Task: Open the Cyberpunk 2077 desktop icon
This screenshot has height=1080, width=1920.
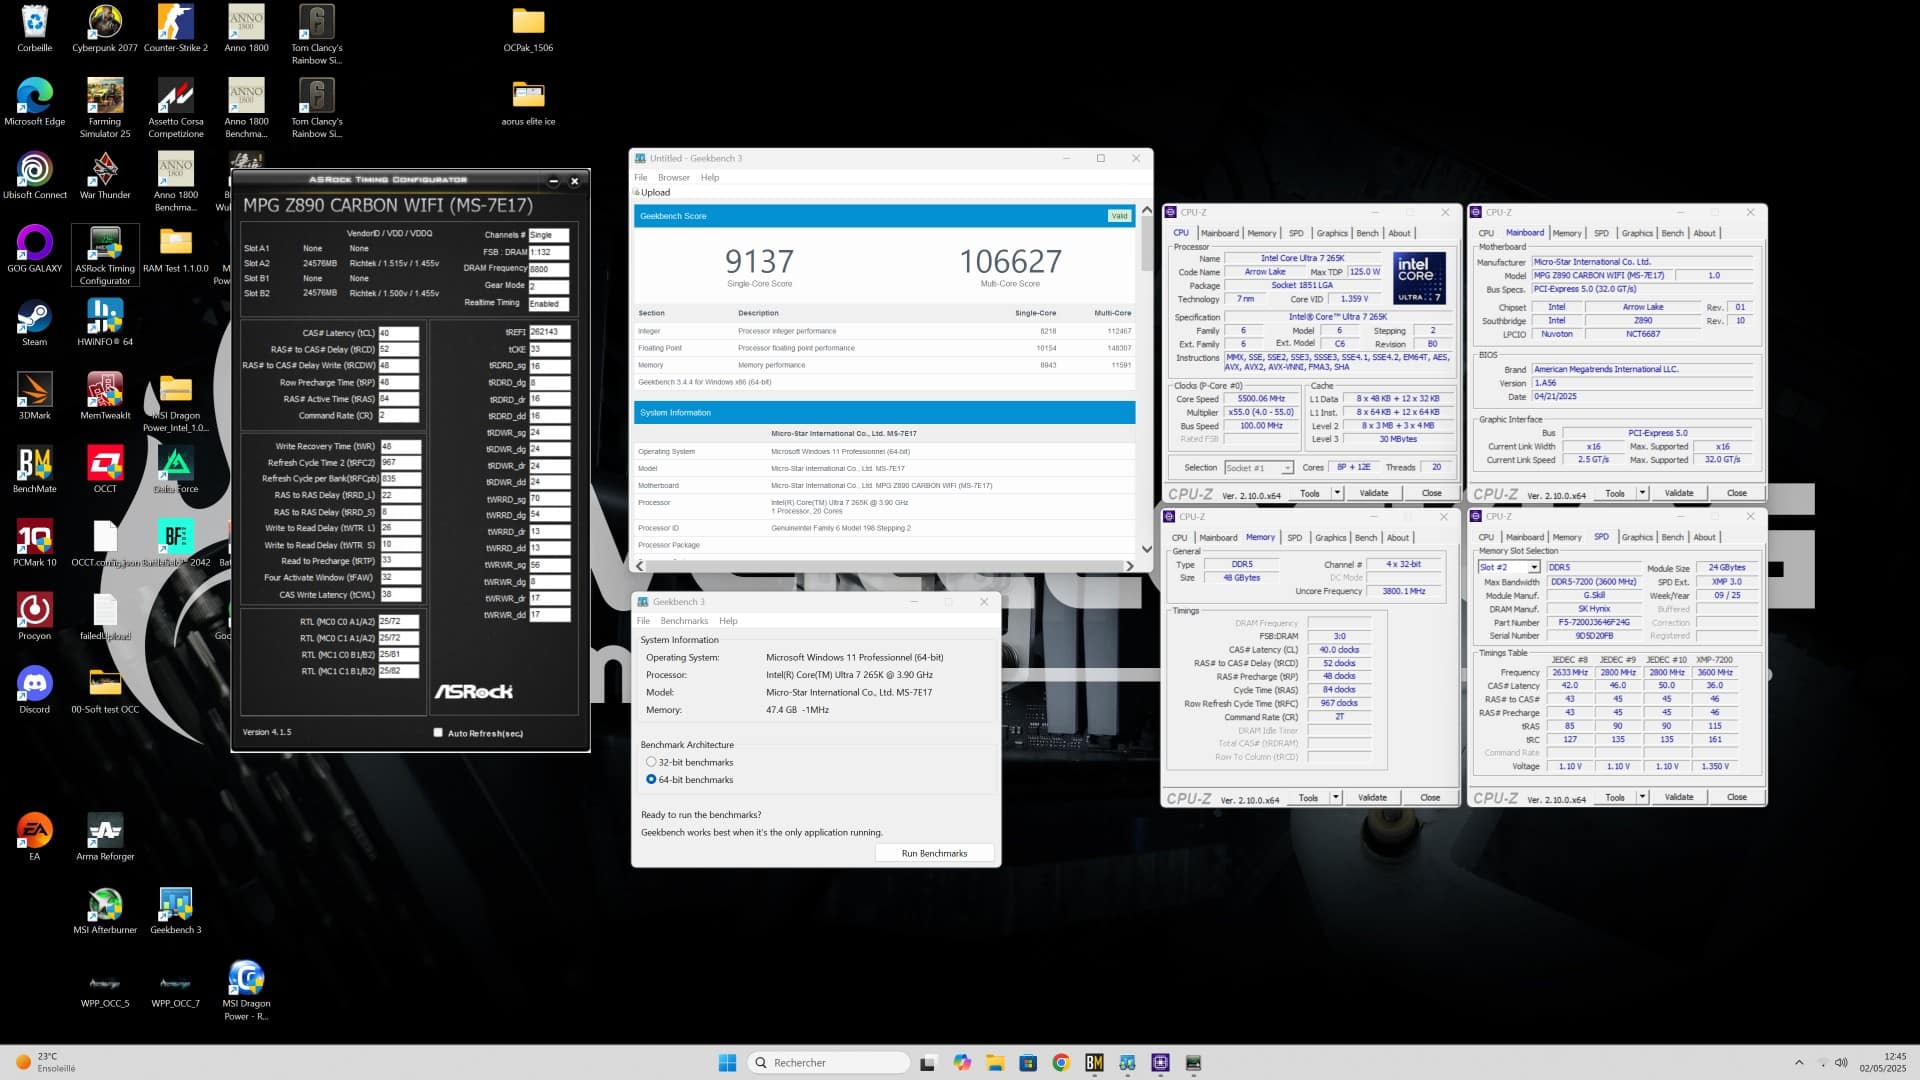Action: pos(105,28)
